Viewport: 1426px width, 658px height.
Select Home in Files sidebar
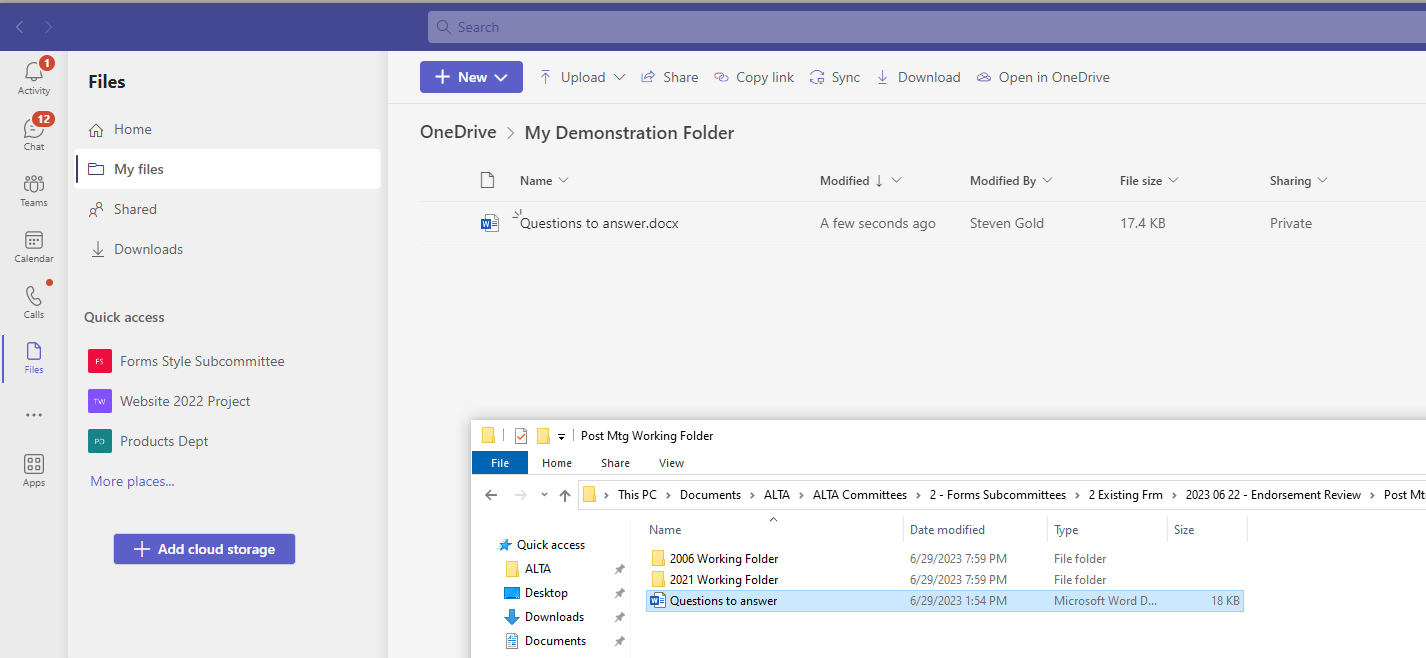[x=227, y=129]
